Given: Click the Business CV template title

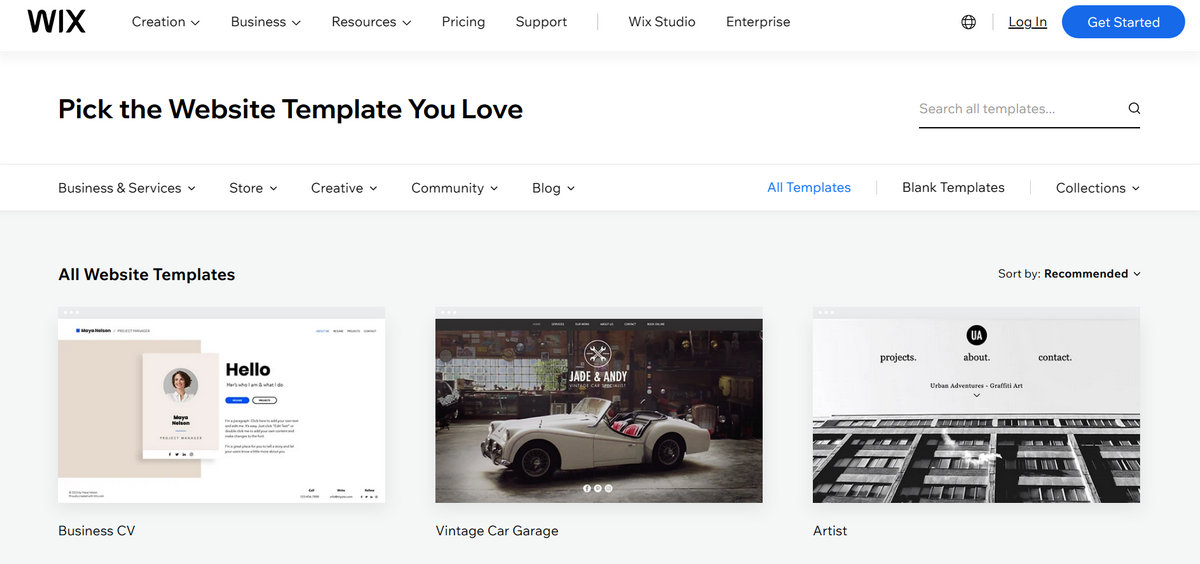Looking at the screenshot, I should (96, 531).
